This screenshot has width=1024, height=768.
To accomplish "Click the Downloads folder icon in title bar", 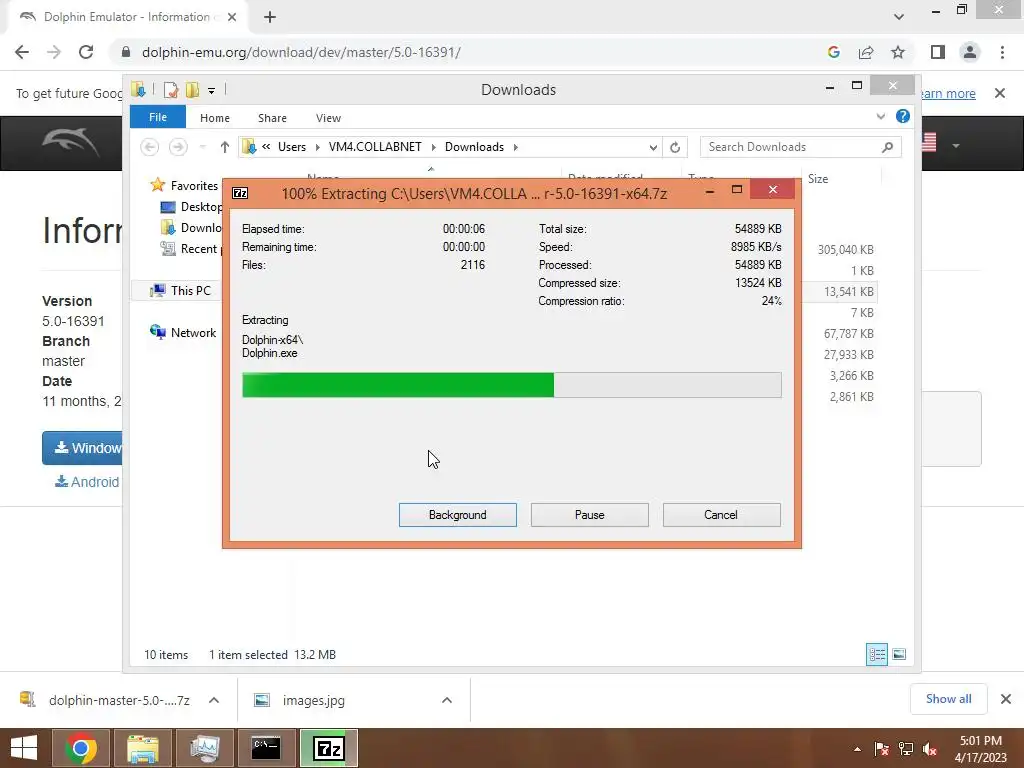I will point(138,89).
